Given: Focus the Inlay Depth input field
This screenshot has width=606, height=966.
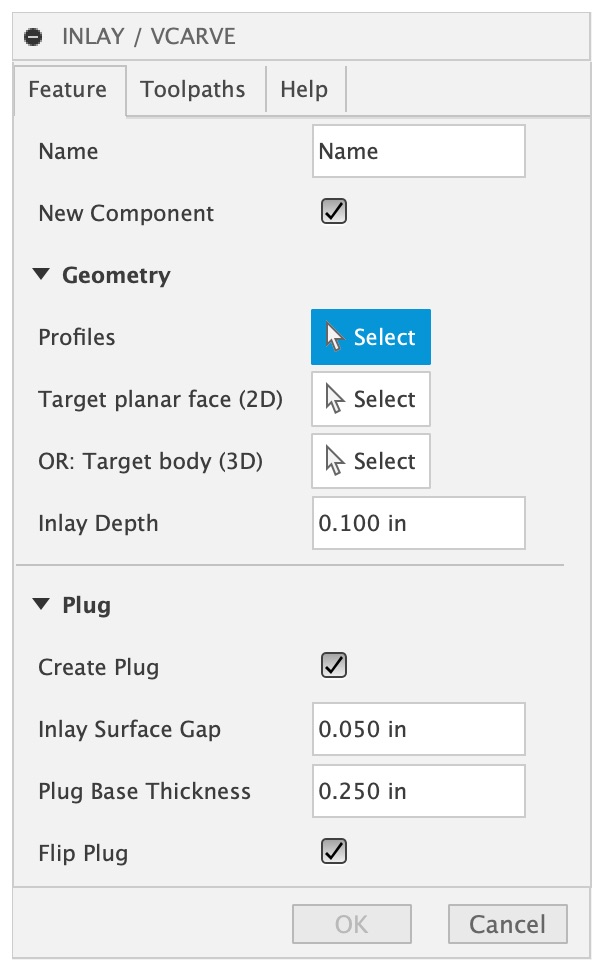Looking at the screenshot, I should (x=418, y=523).
